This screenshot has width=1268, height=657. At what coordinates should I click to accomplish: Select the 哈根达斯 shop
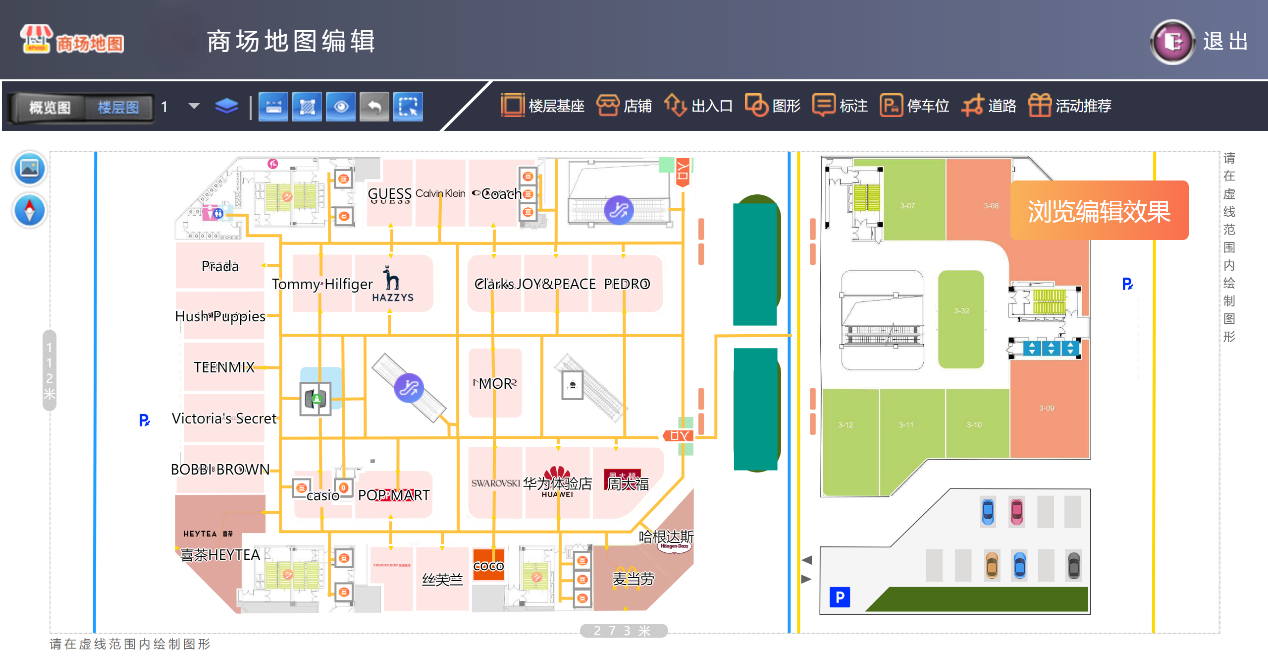coord(666,537)
